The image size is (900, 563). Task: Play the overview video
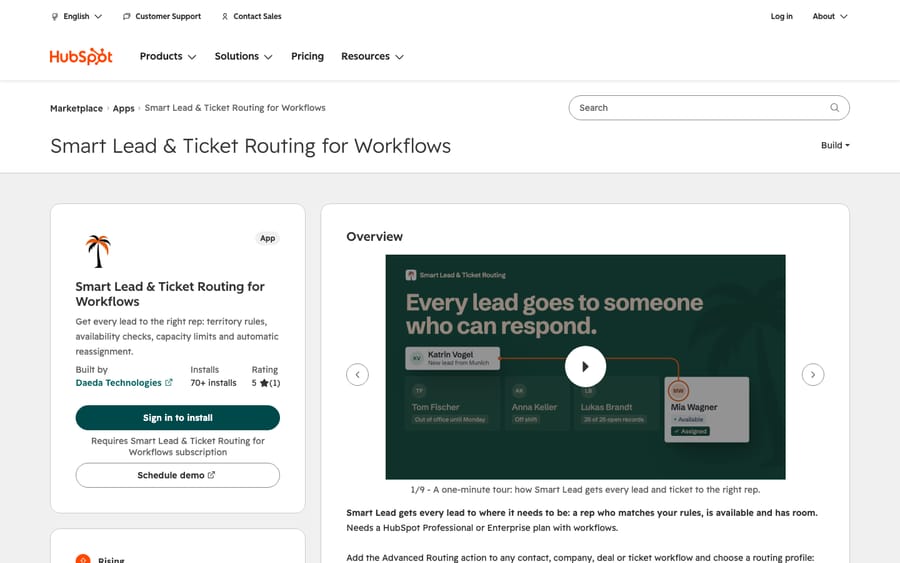pyautogui.click(x=585, y=366)
